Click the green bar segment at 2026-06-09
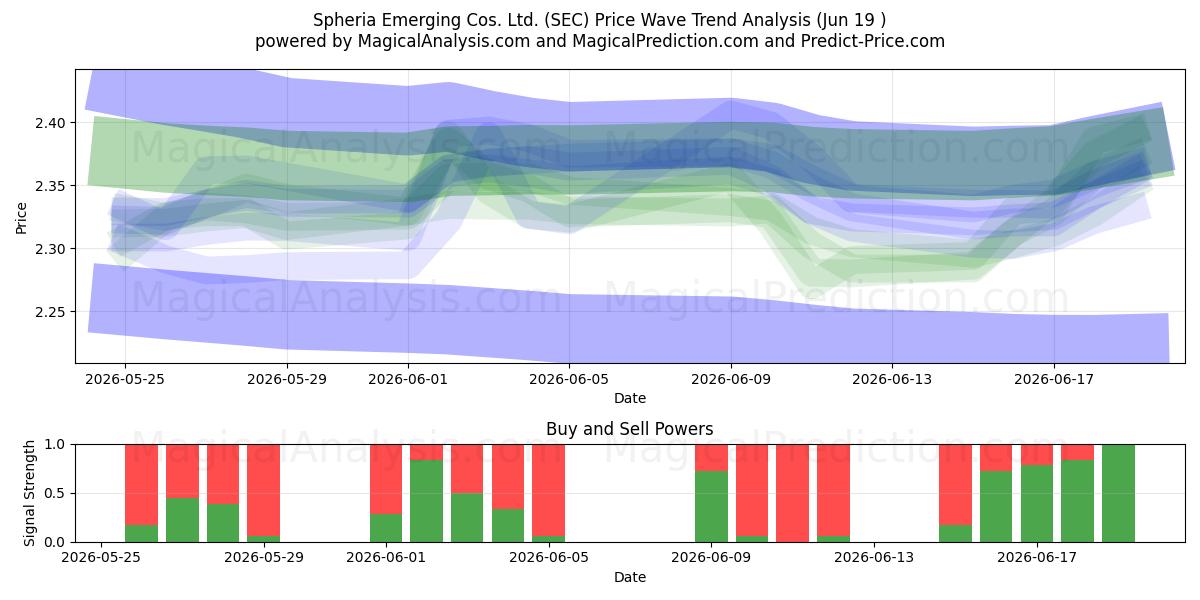1200x600 pixels. tap(711, 507)
